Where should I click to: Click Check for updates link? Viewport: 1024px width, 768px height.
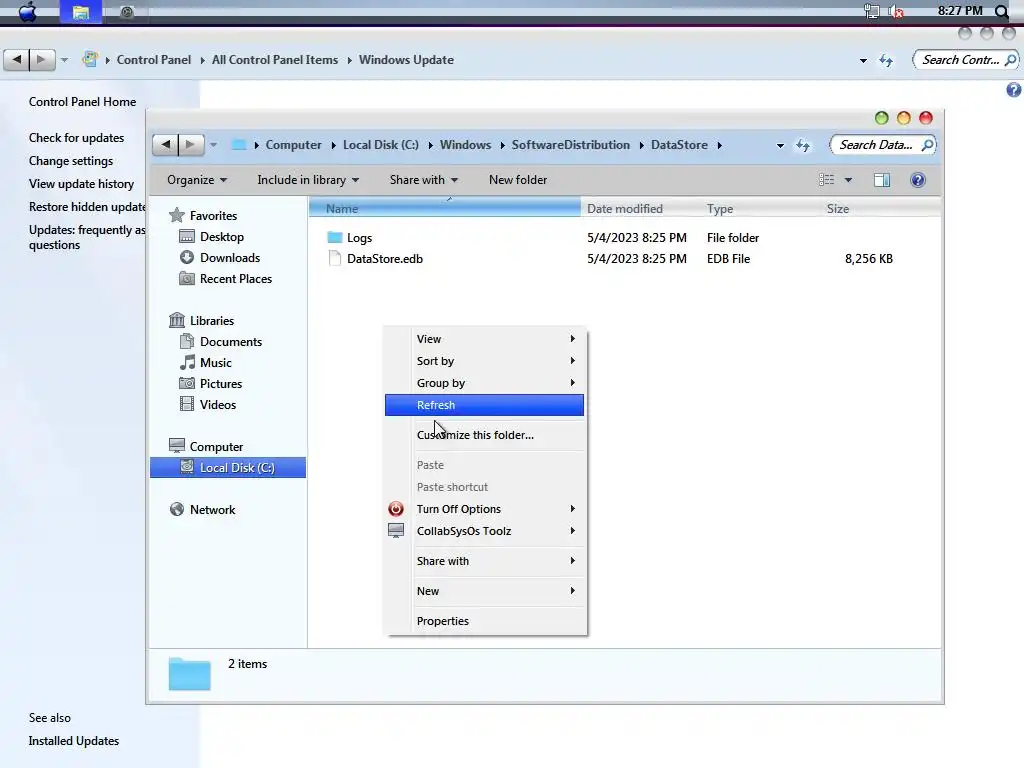[76, 138]
